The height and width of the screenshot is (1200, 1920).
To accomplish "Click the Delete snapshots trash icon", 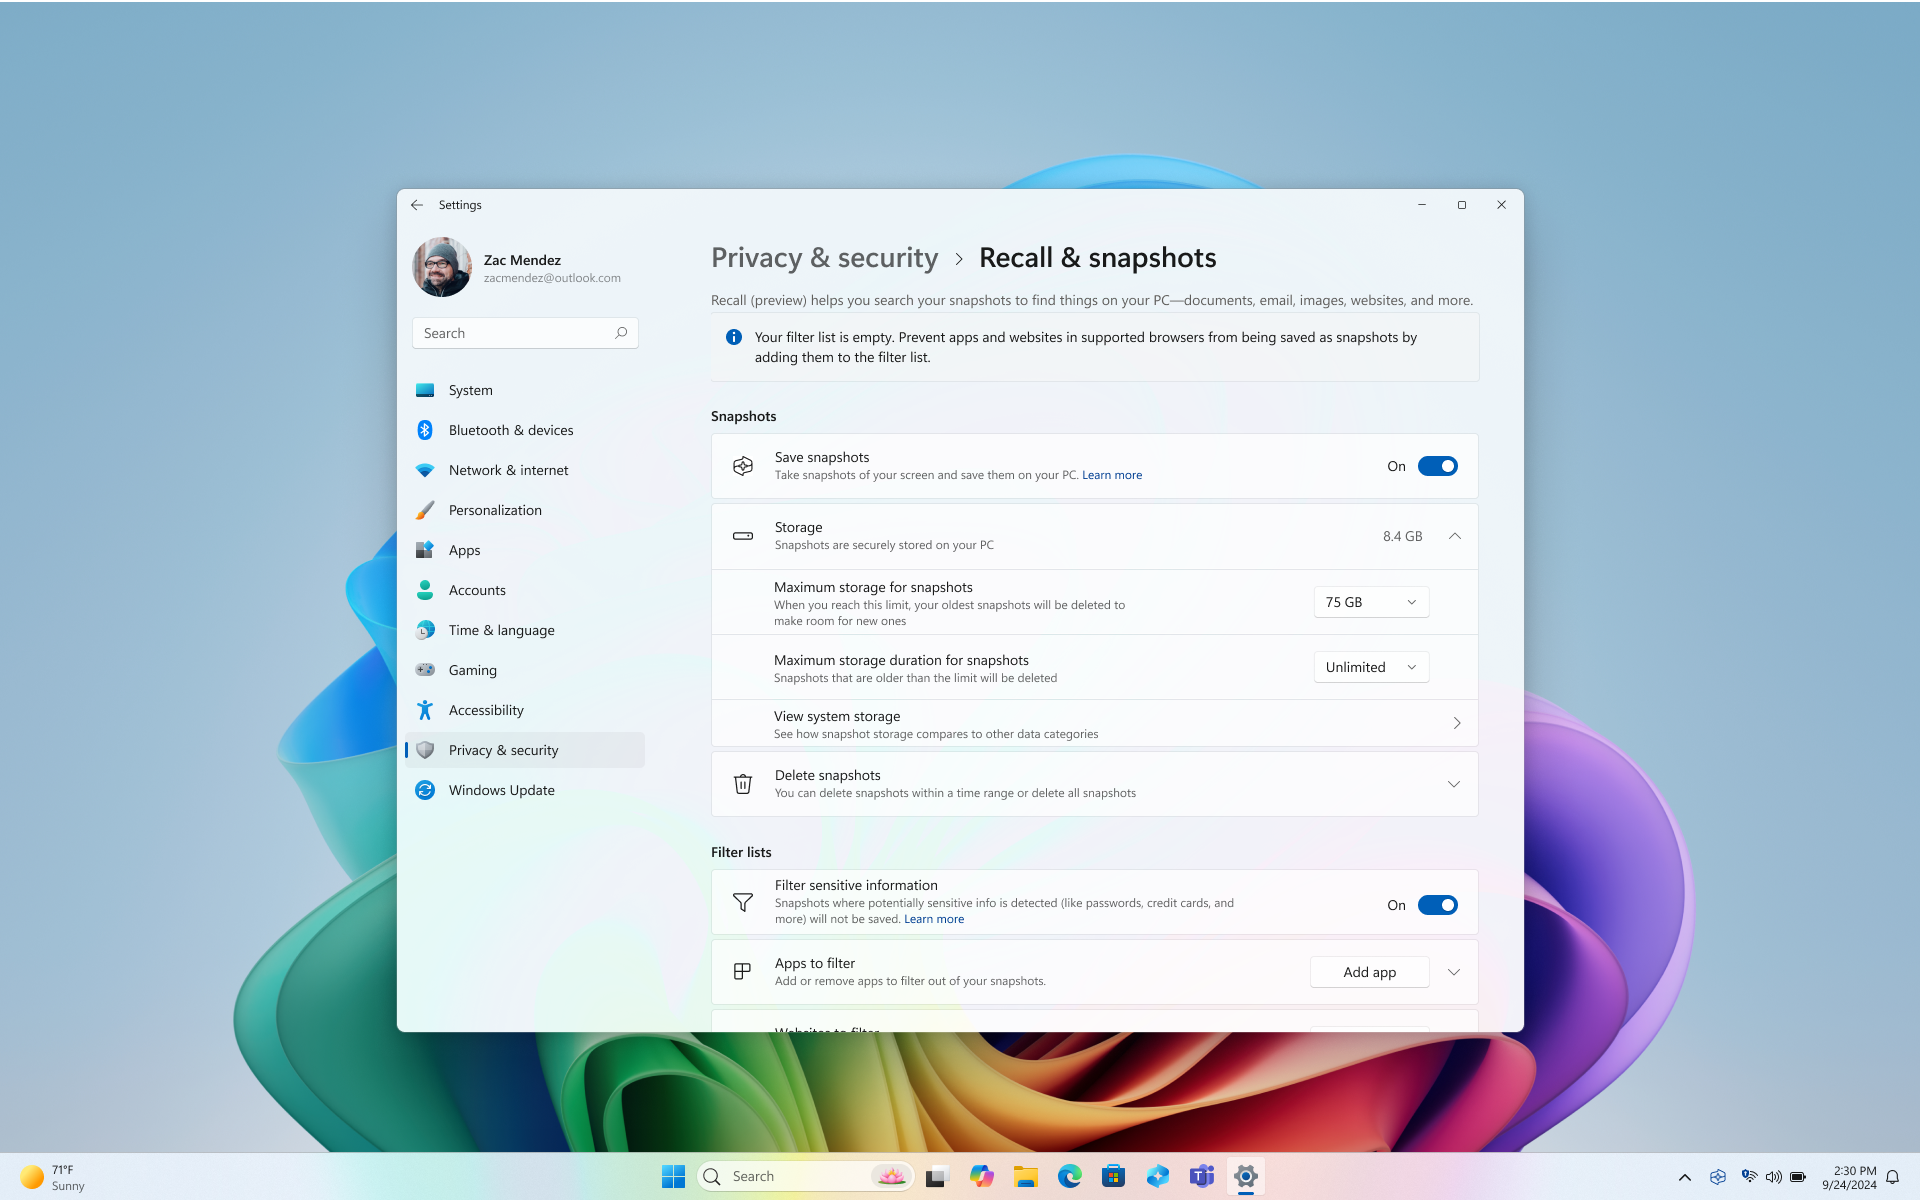I will point(742,782).
